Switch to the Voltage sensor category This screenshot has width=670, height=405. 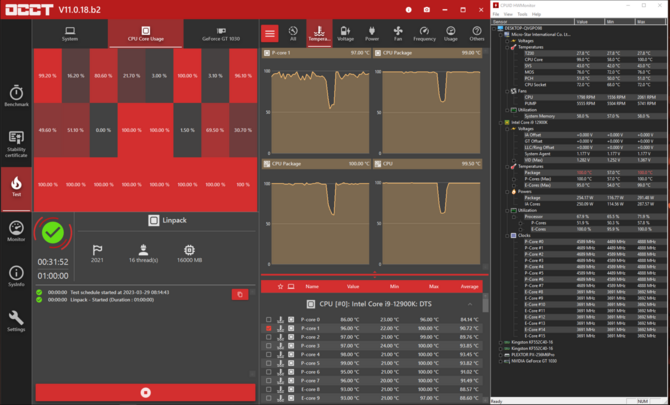click(345, 33)
